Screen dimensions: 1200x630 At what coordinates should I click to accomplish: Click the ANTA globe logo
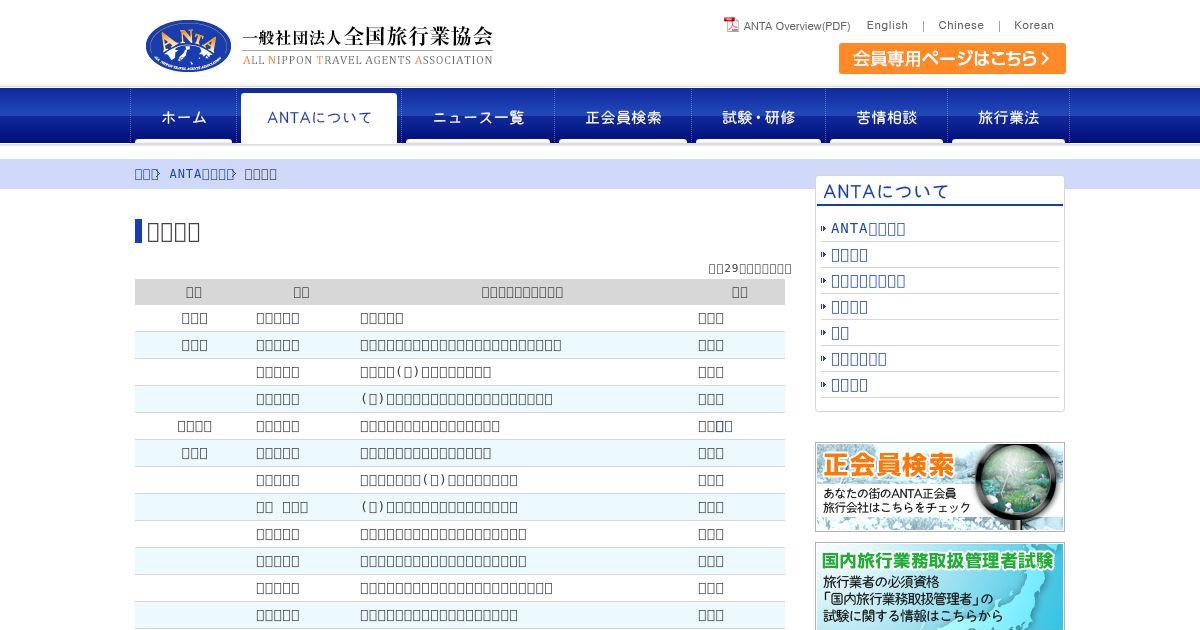point(188,46)
